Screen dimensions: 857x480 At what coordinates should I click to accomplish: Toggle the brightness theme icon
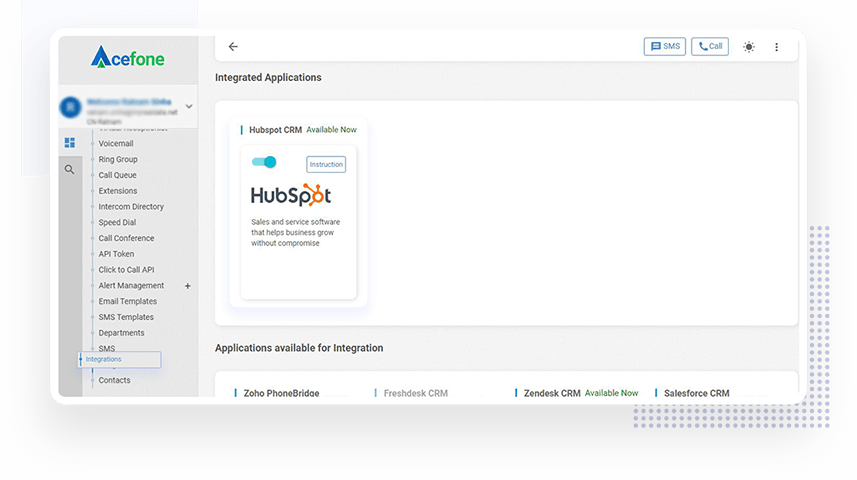[x=749, y=46]
